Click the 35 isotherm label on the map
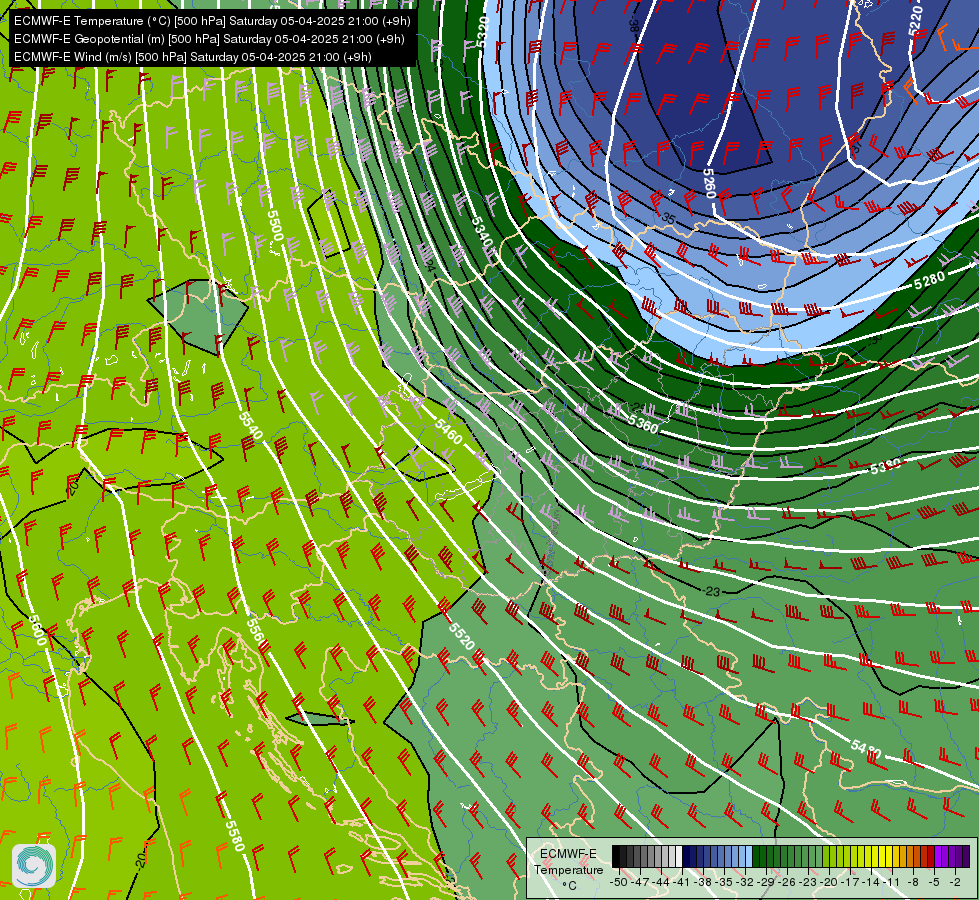 [x=668, y=218]
